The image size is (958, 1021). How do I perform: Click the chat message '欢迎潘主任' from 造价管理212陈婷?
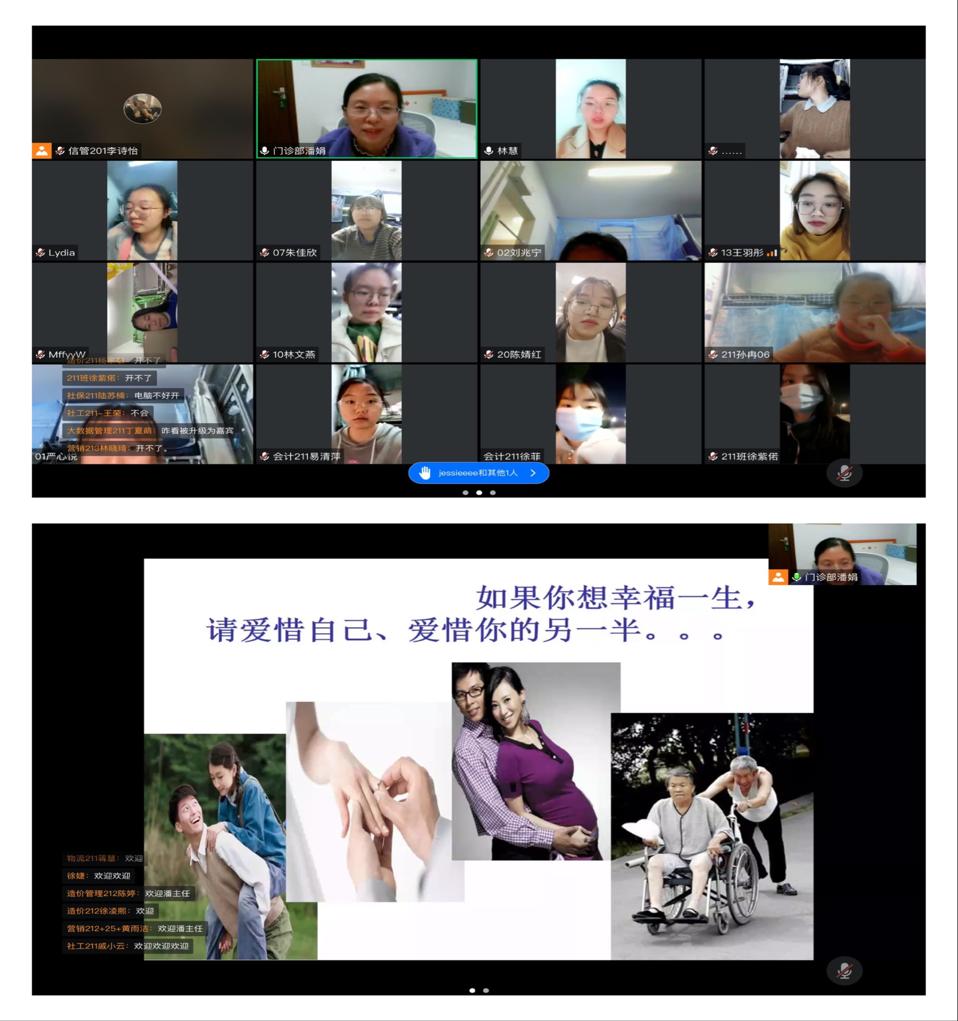(167, 893)
